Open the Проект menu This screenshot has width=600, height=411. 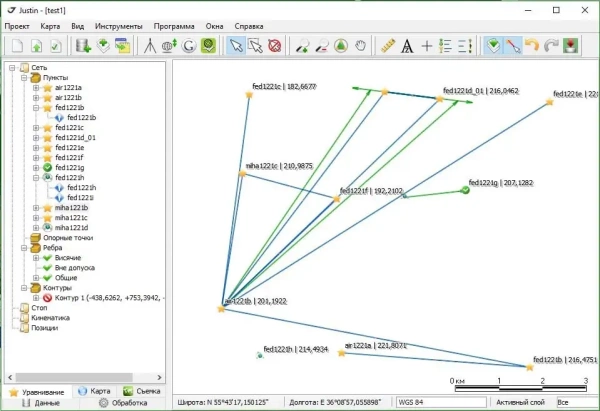pyautogui.click(x=17, y=26)
